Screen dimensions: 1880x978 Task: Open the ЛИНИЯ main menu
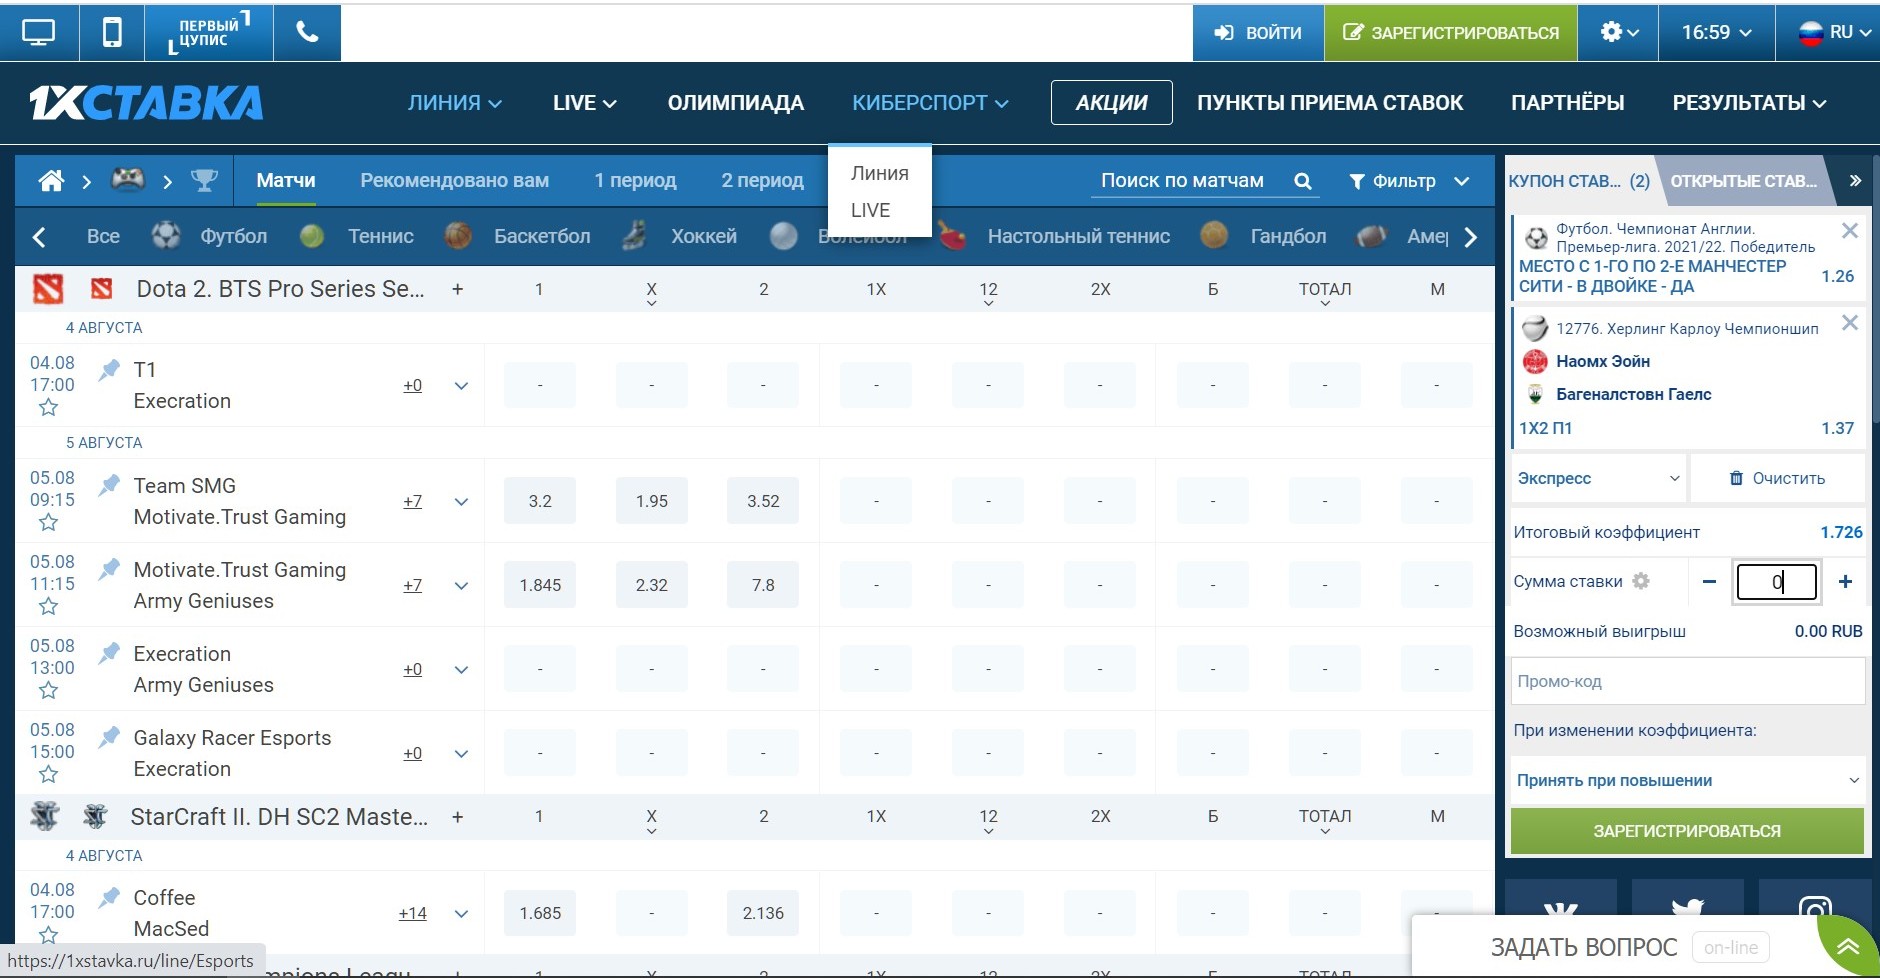pyautogui.click(x=455, y=103)
